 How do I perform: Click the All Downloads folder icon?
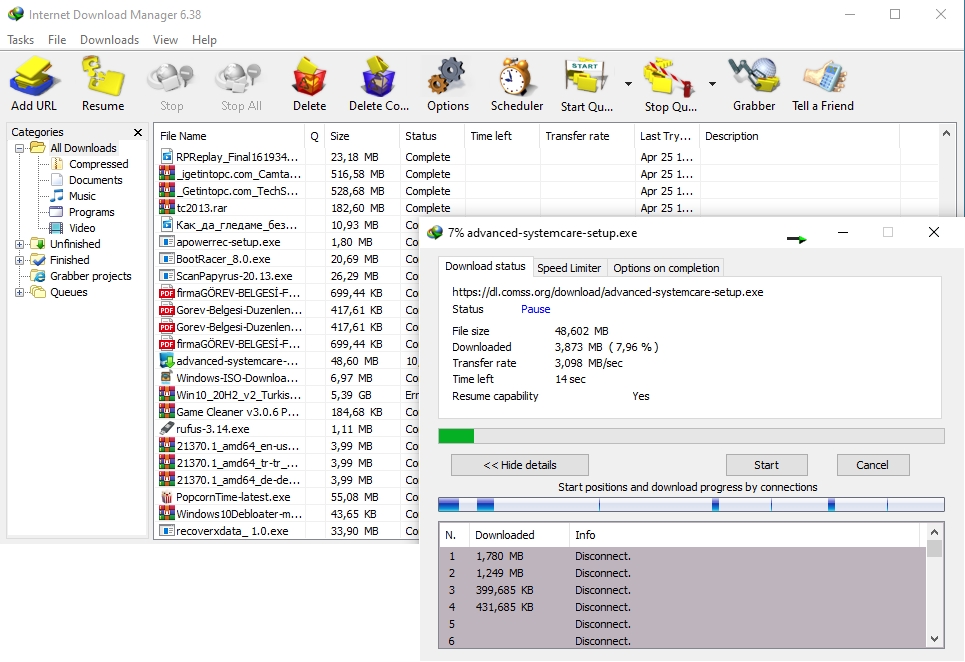tap(38, 148)
